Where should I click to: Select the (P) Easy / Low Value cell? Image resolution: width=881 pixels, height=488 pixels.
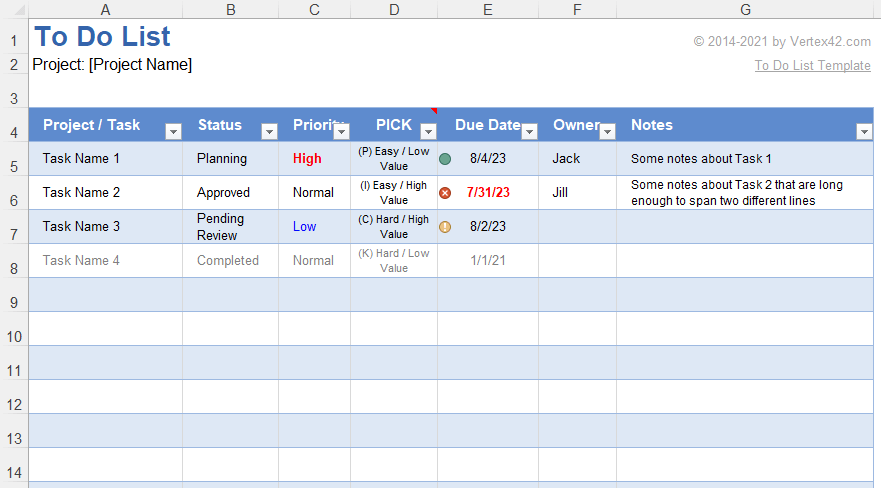pos(394,158)
